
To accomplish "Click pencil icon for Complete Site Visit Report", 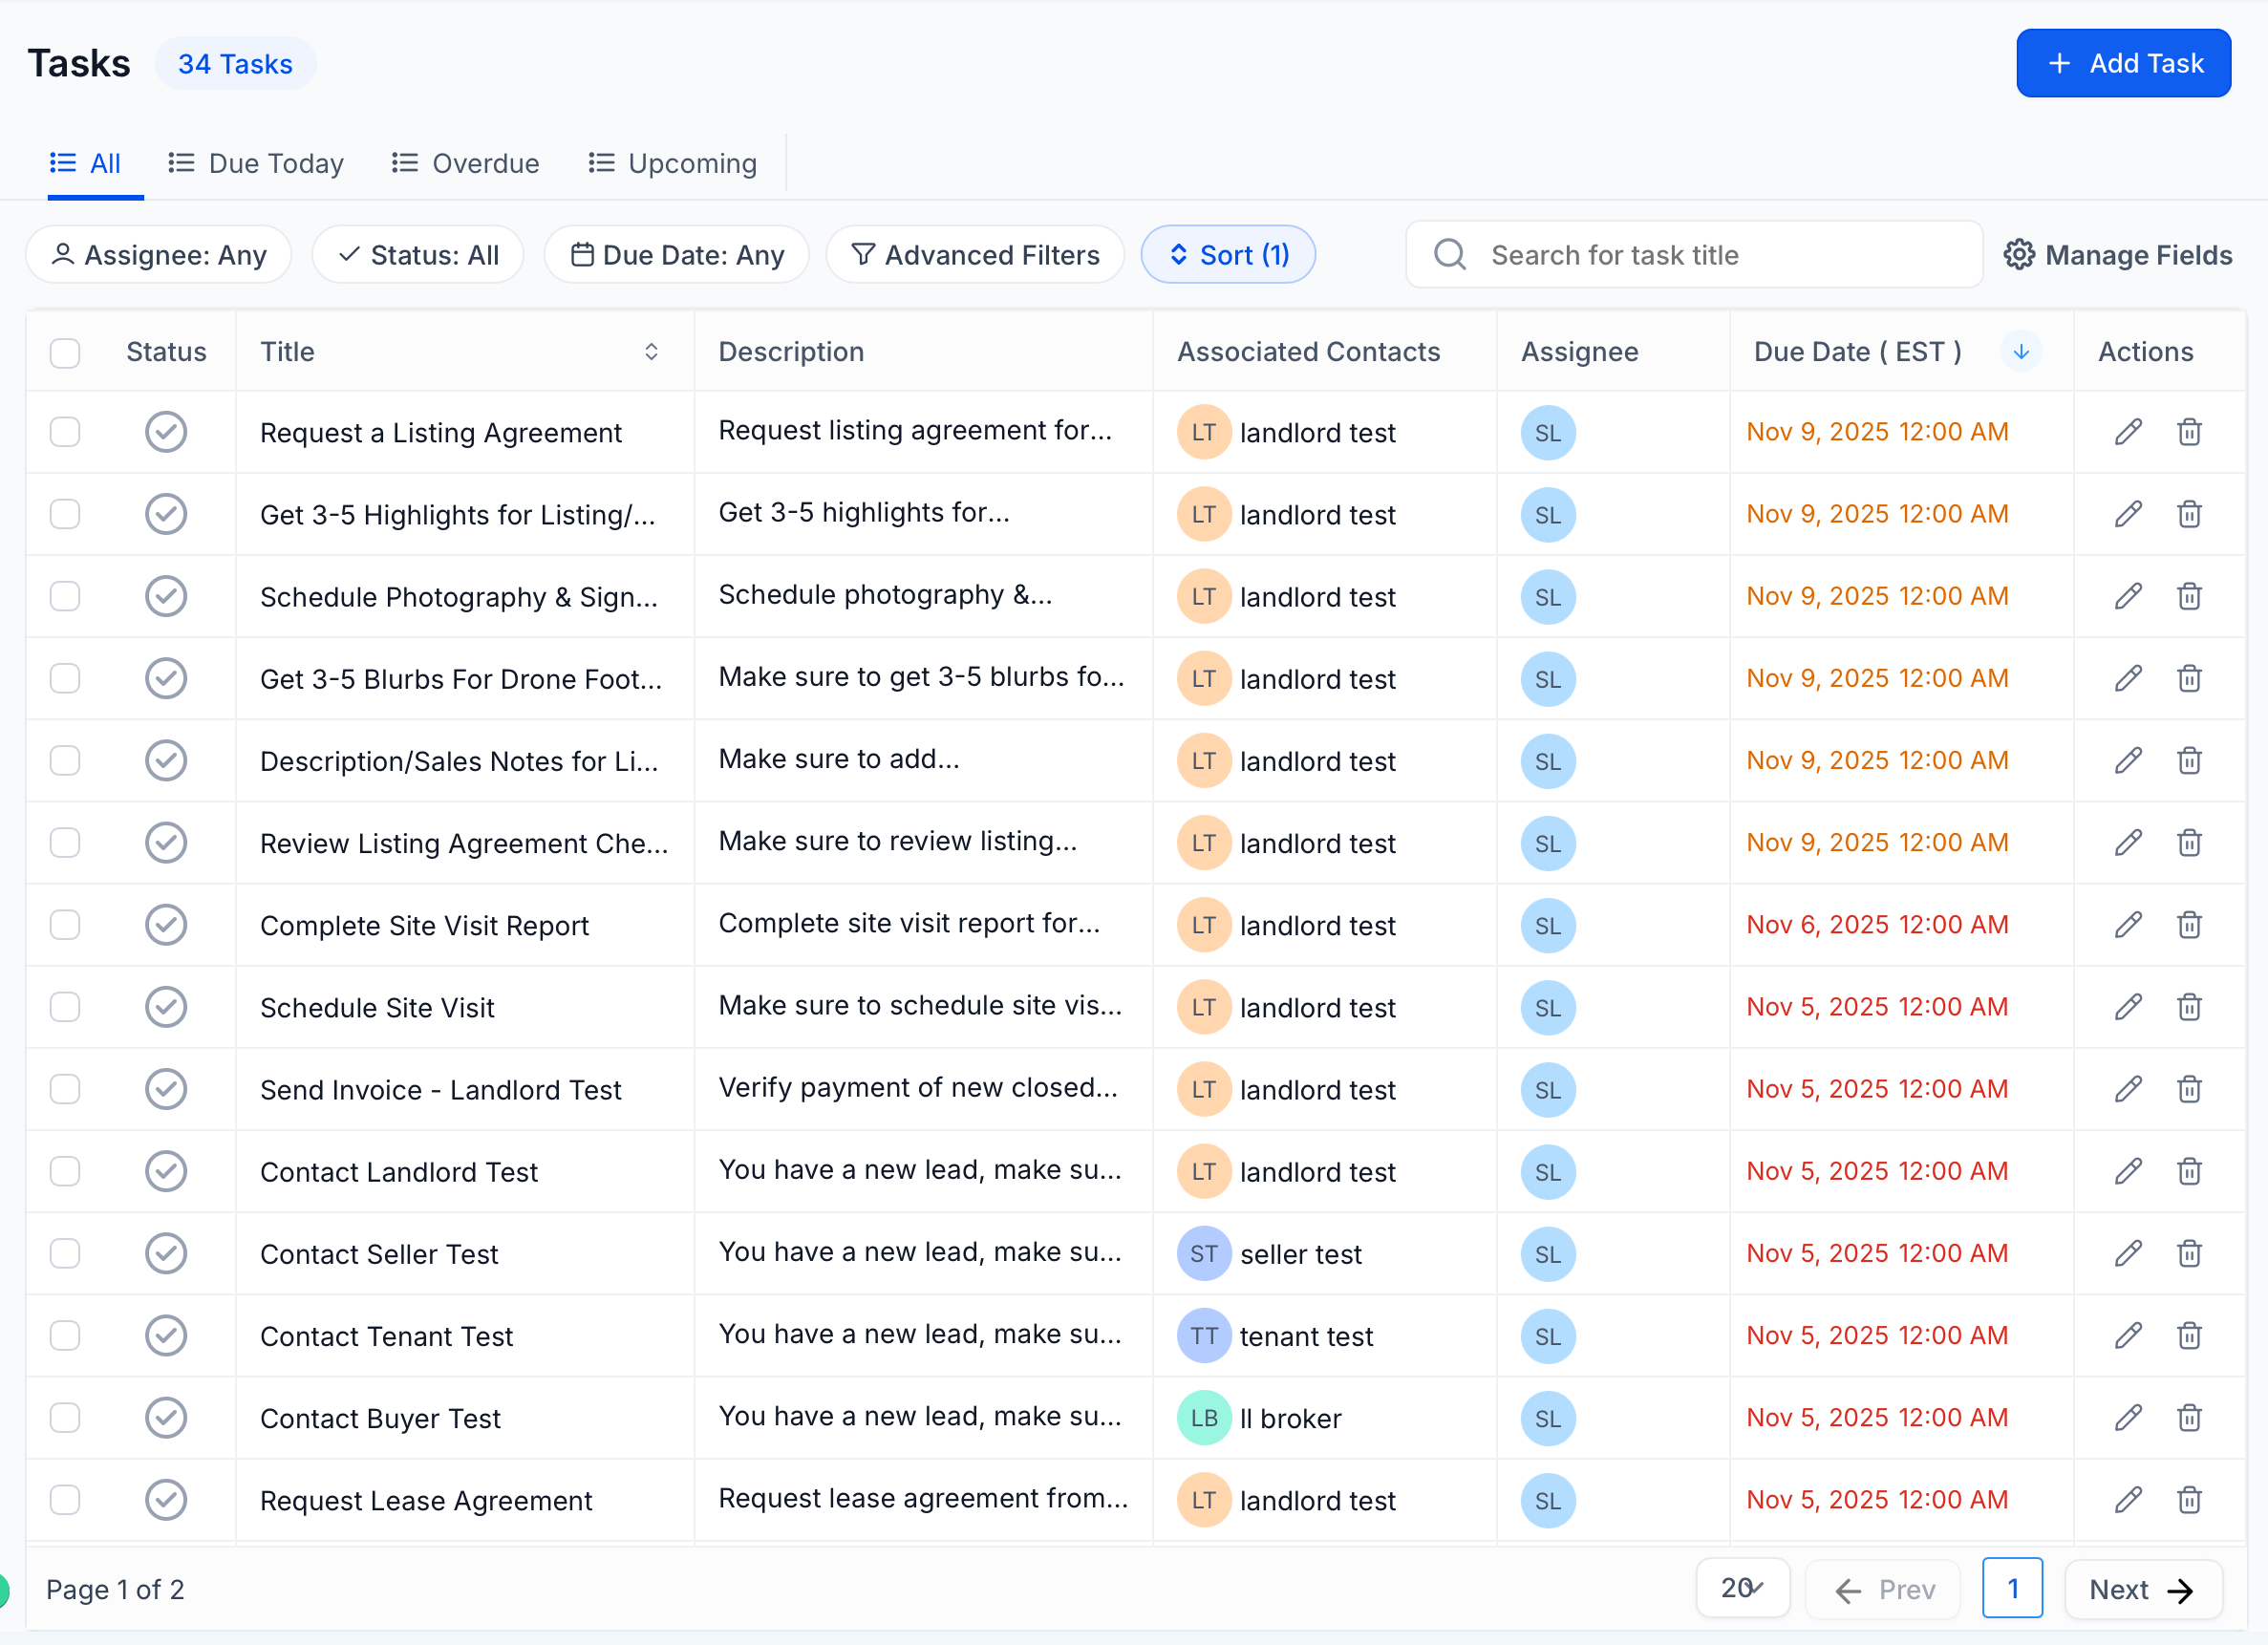I will coord(2128,925).
